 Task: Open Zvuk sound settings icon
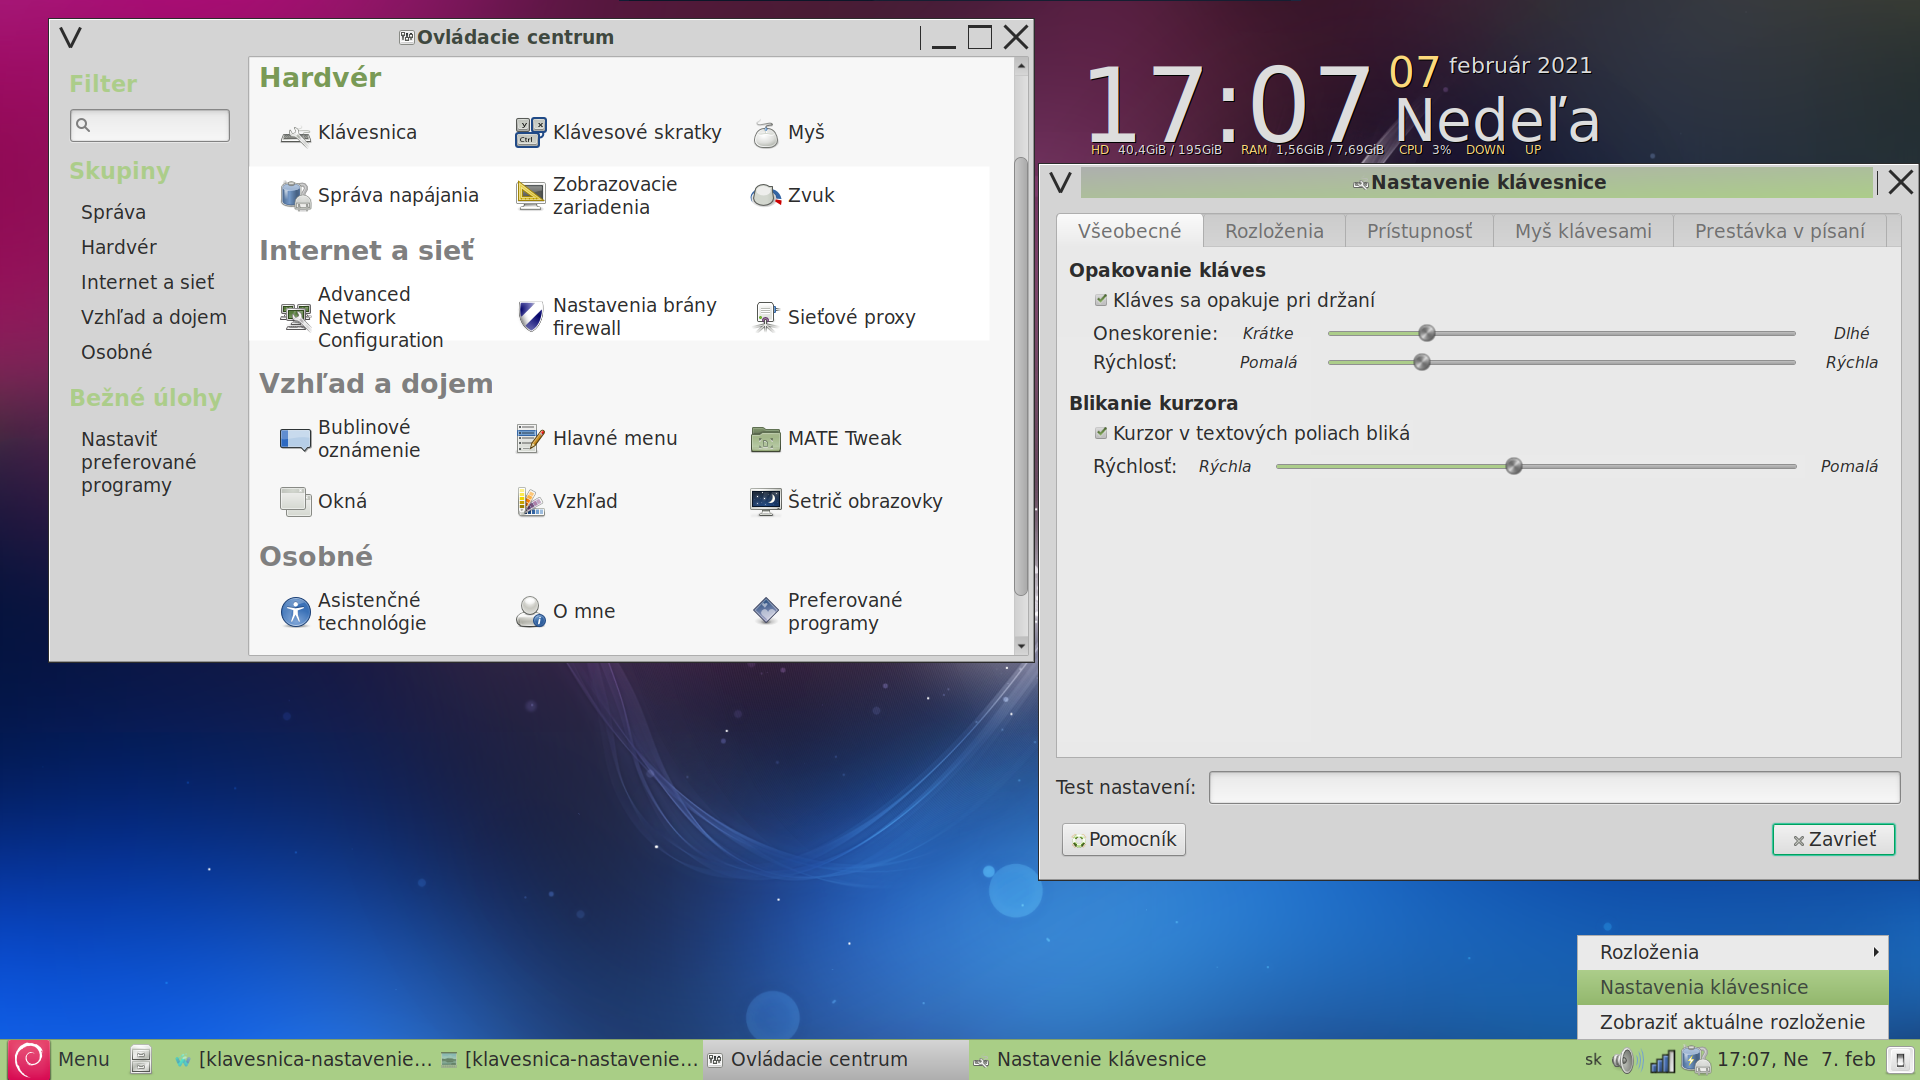click(x=765, y=196)
